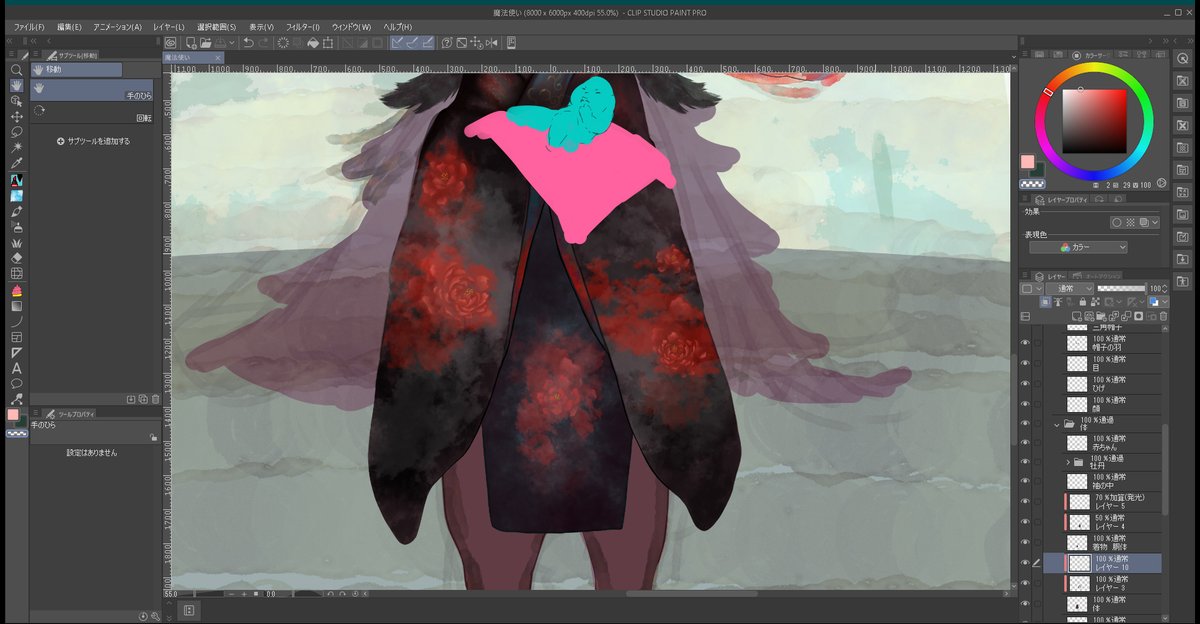Viewport: 1200px width, 624px height.
Task: Select the Eyedropper tool
Action: (x=16, y=163)
